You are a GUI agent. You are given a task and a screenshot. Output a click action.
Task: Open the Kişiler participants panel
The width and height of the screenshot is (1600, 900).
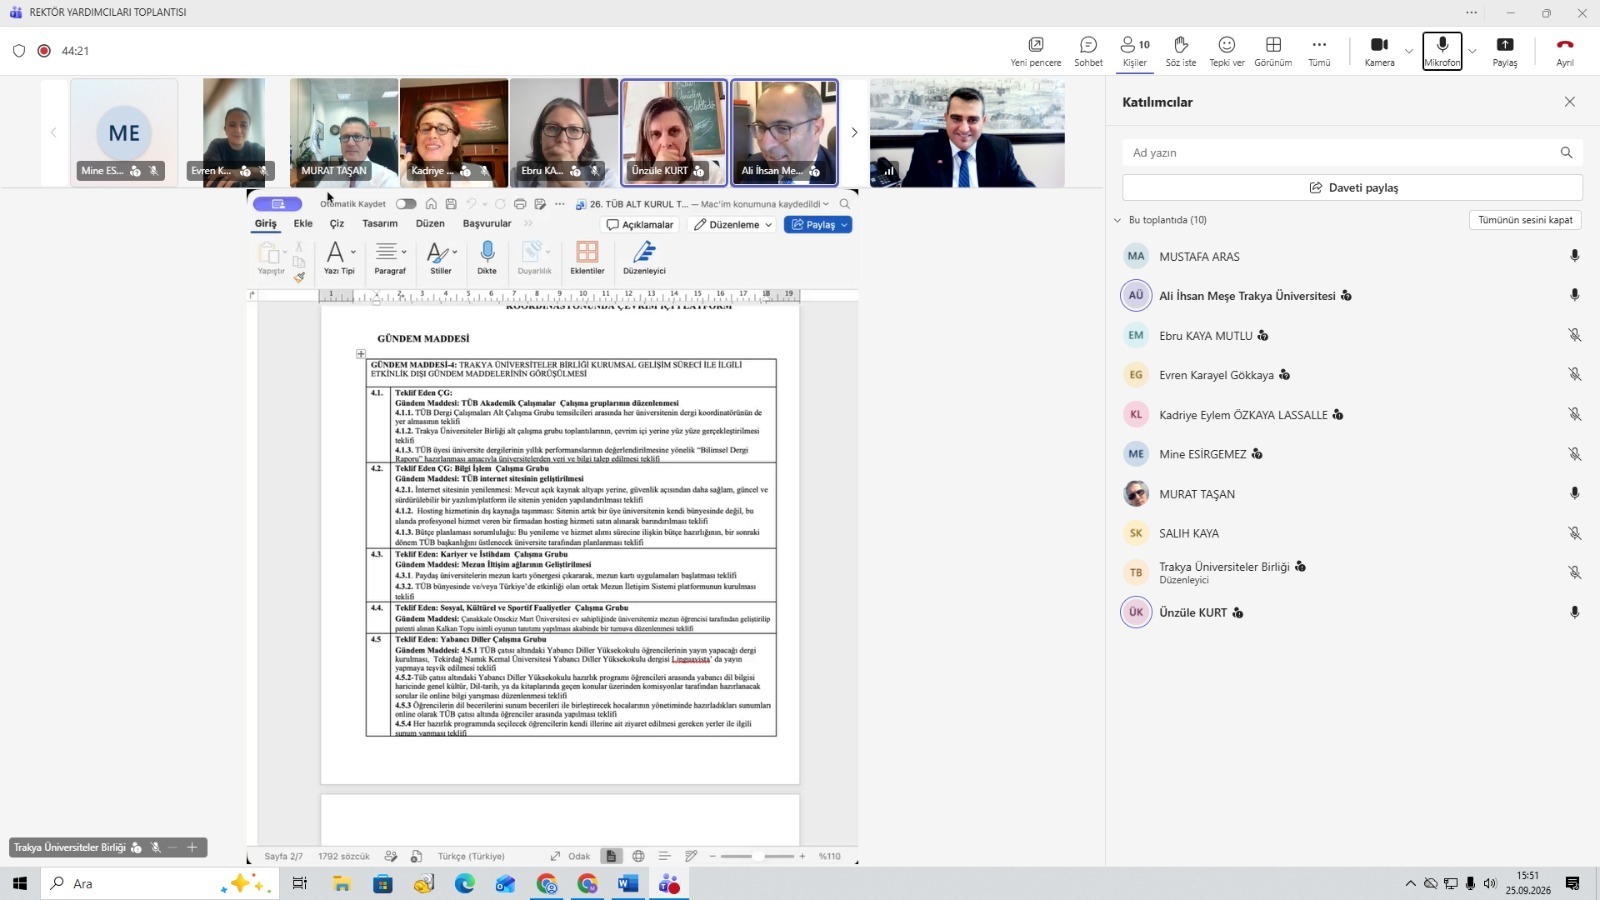(1135, 51)
